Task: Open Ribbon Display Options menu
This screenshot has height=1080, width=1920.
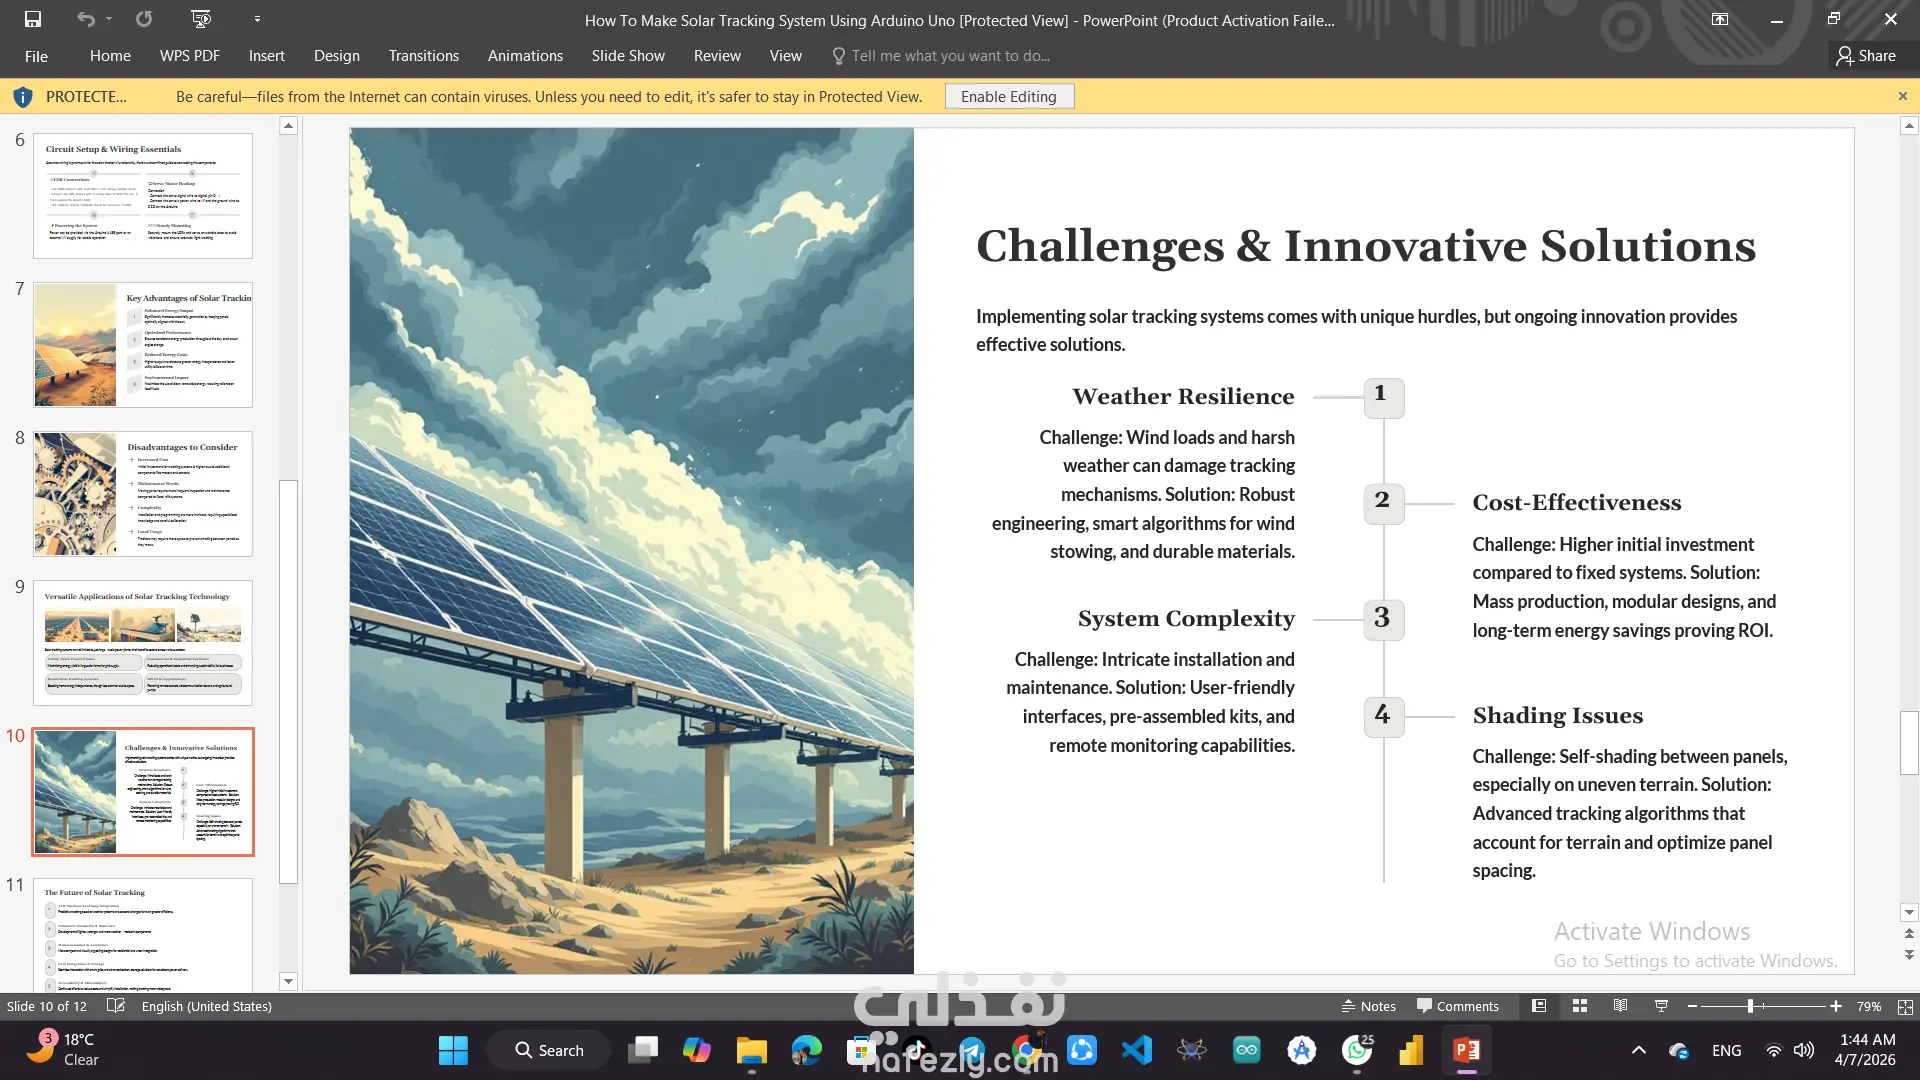Action: (1720, 19)
